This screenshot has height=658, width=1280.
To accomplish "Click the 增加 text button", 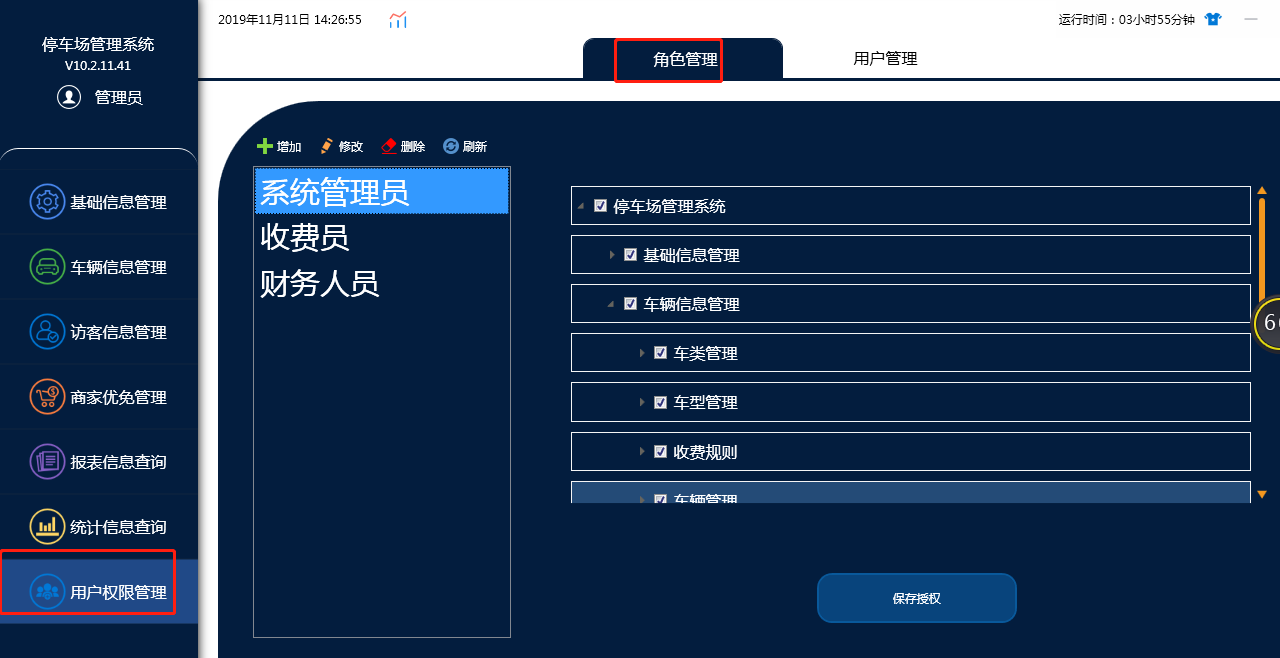I will click(289, 147).
